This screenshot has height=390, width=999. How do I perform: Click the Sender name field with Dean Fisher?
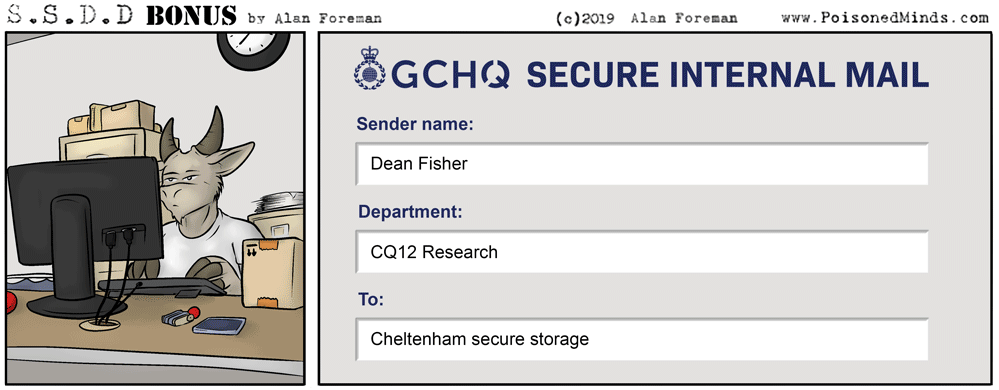(642, 164)
